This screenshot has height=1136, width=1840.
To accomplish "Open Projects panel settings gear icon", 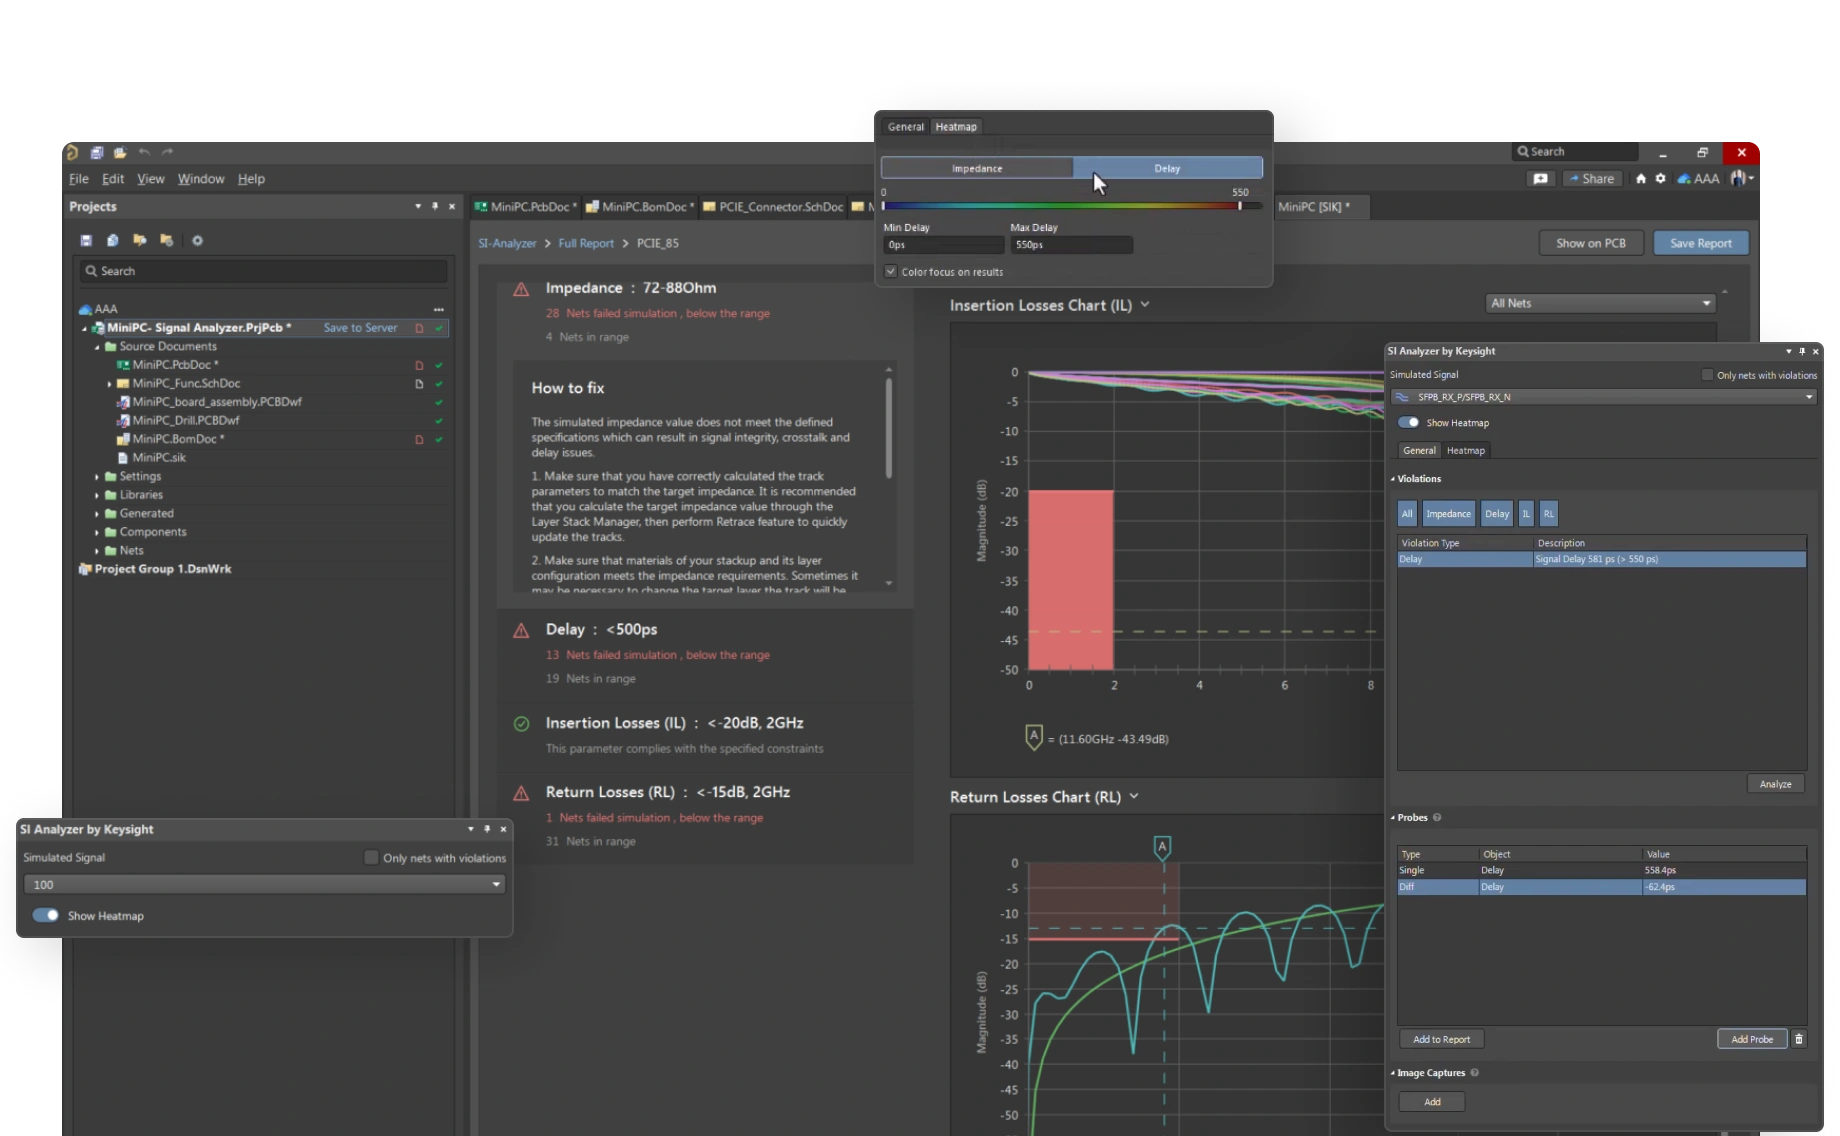I will click(197, 240).
